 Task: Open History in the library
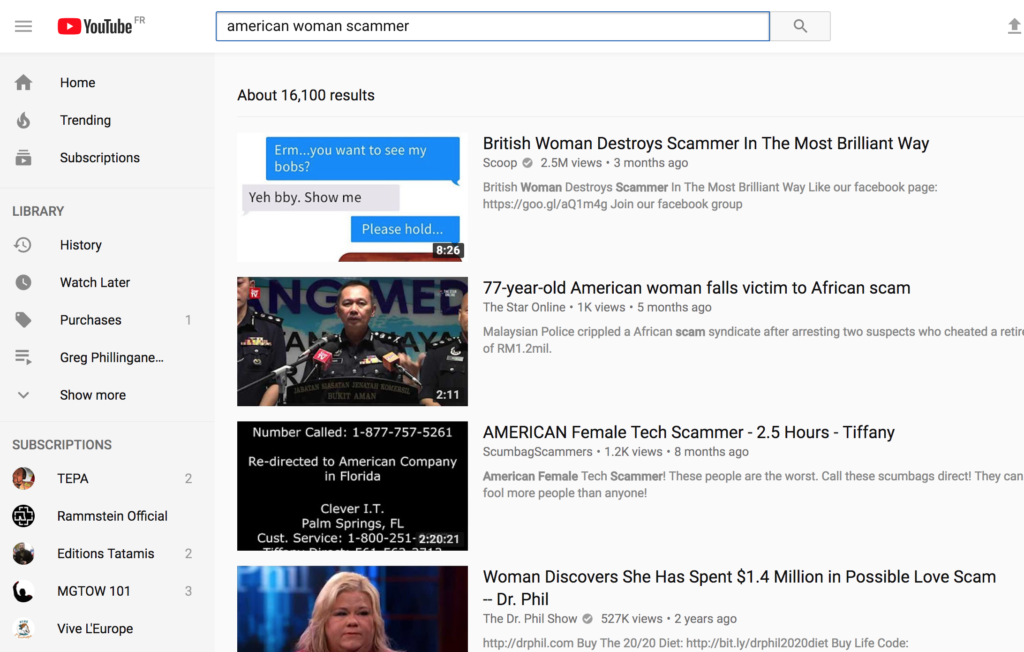click(81, 245)
